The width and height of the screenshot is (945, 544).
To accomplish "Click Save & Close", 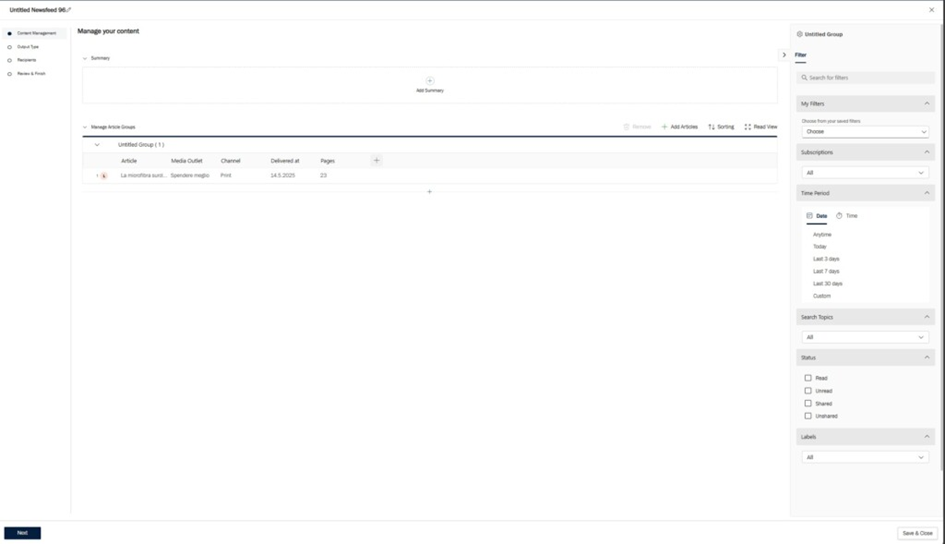I will point(917,533).
